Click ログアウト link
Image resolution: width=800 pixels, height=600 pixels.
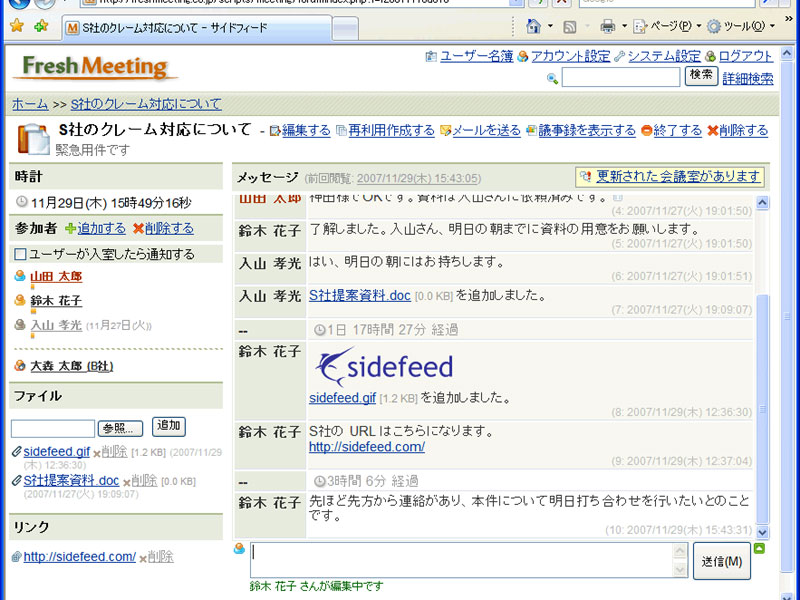[x=745, y=56]
